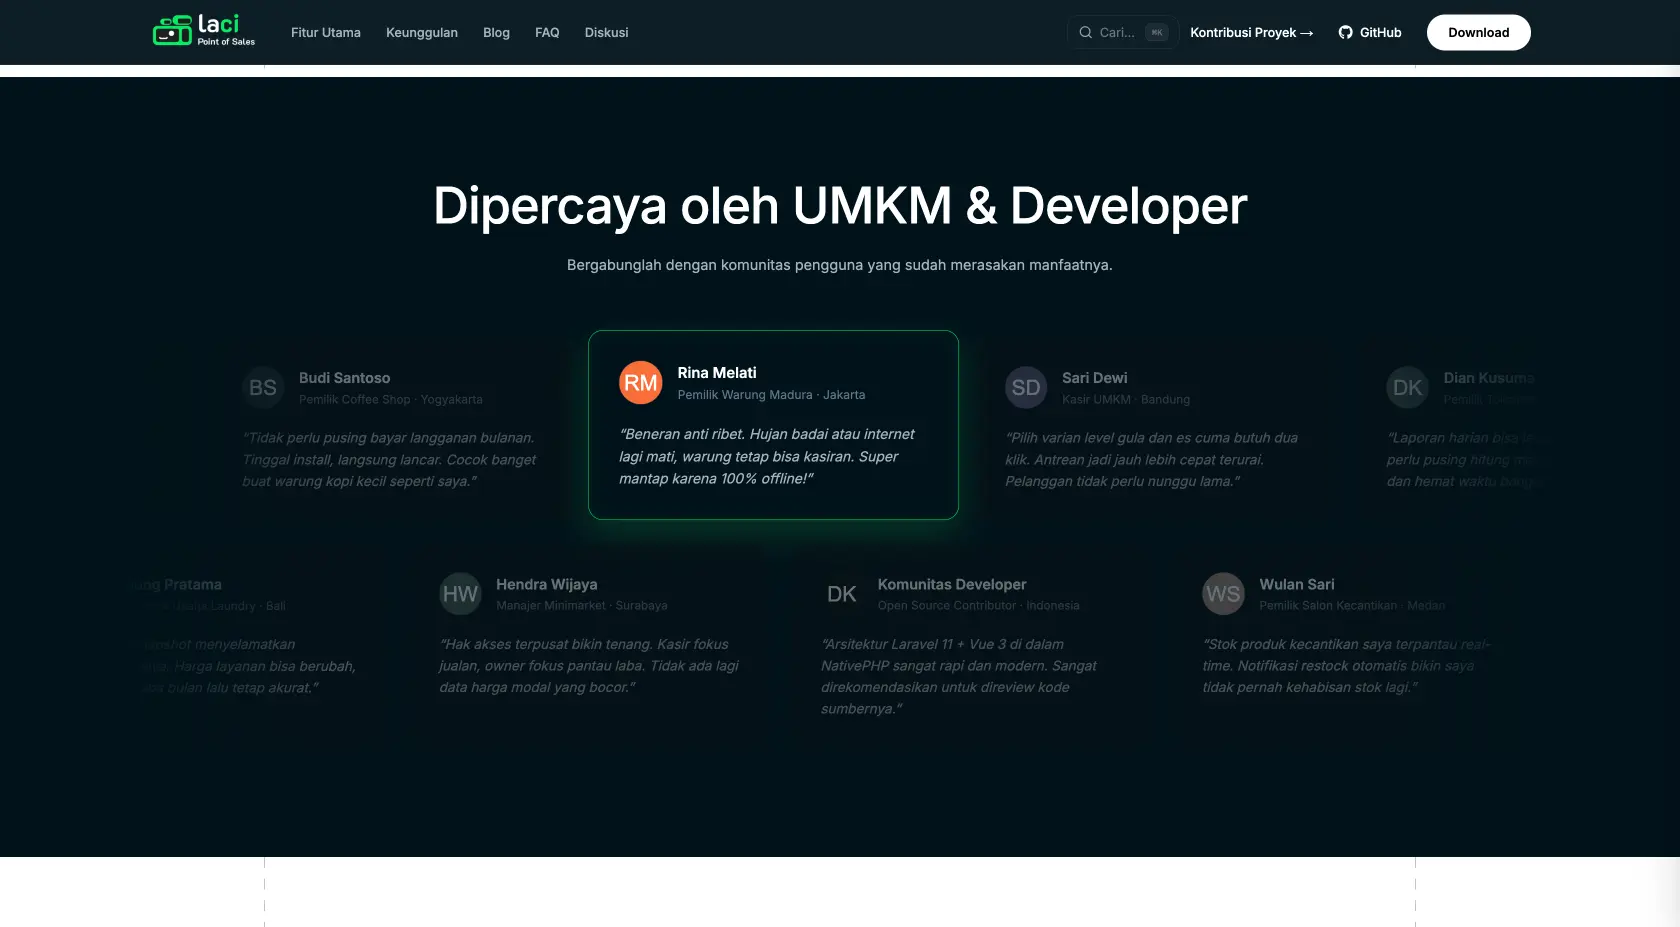Focus the Cari search field

click(1123, 33)
